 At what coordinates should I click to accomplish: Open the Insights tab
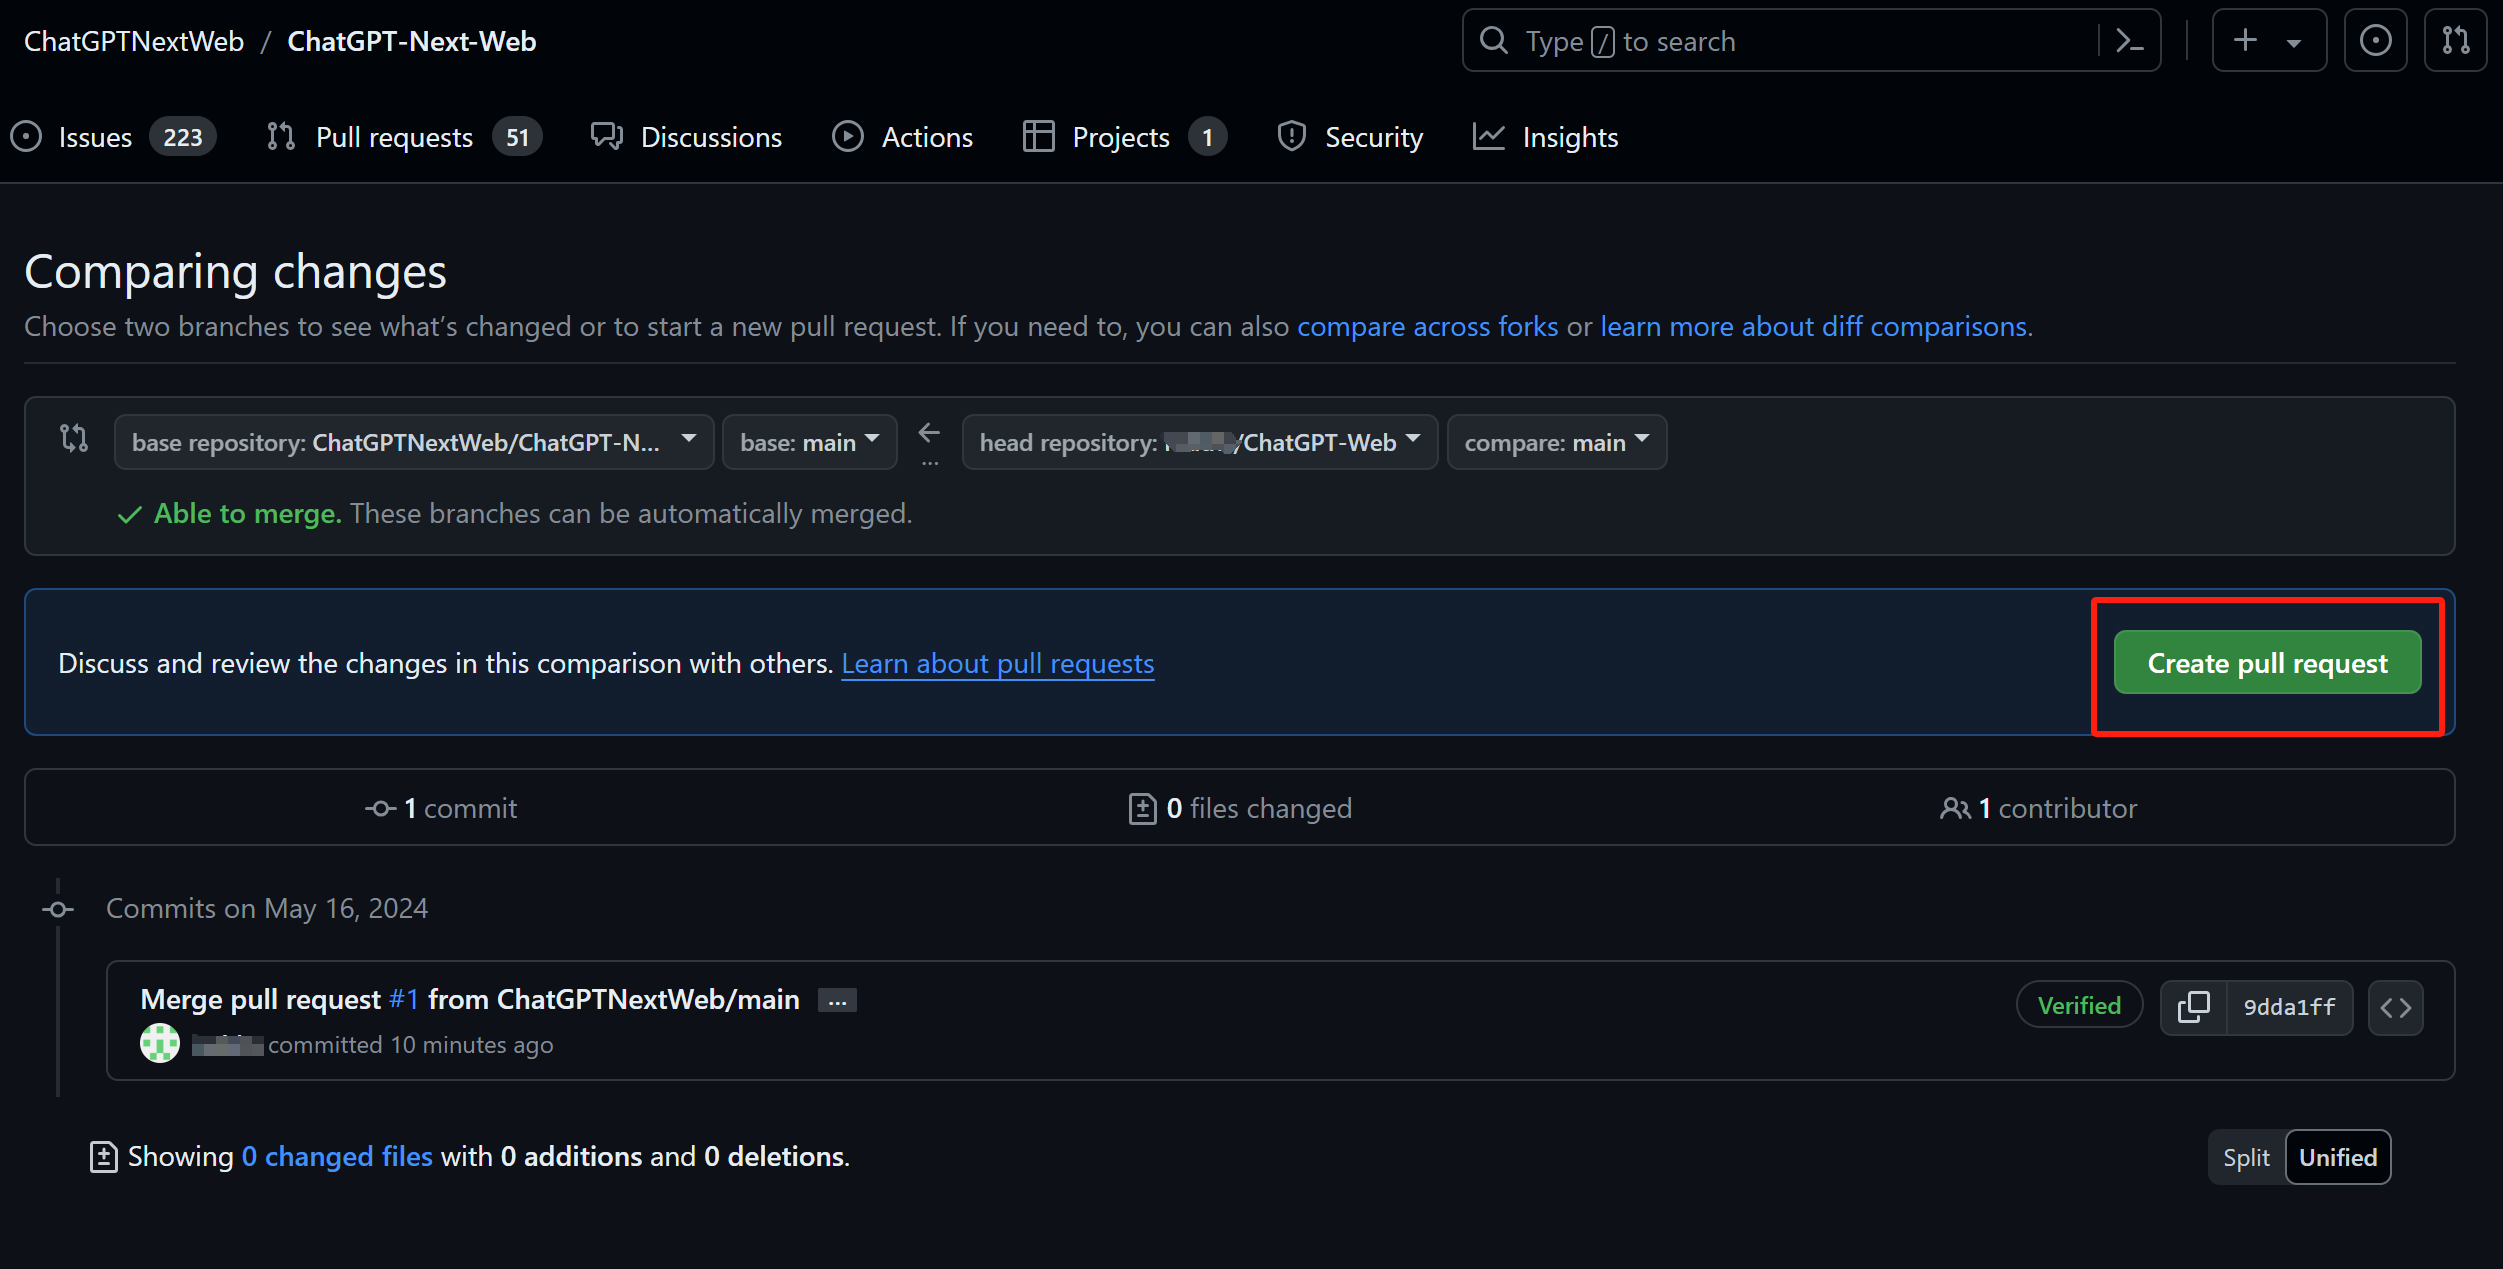1546,137
